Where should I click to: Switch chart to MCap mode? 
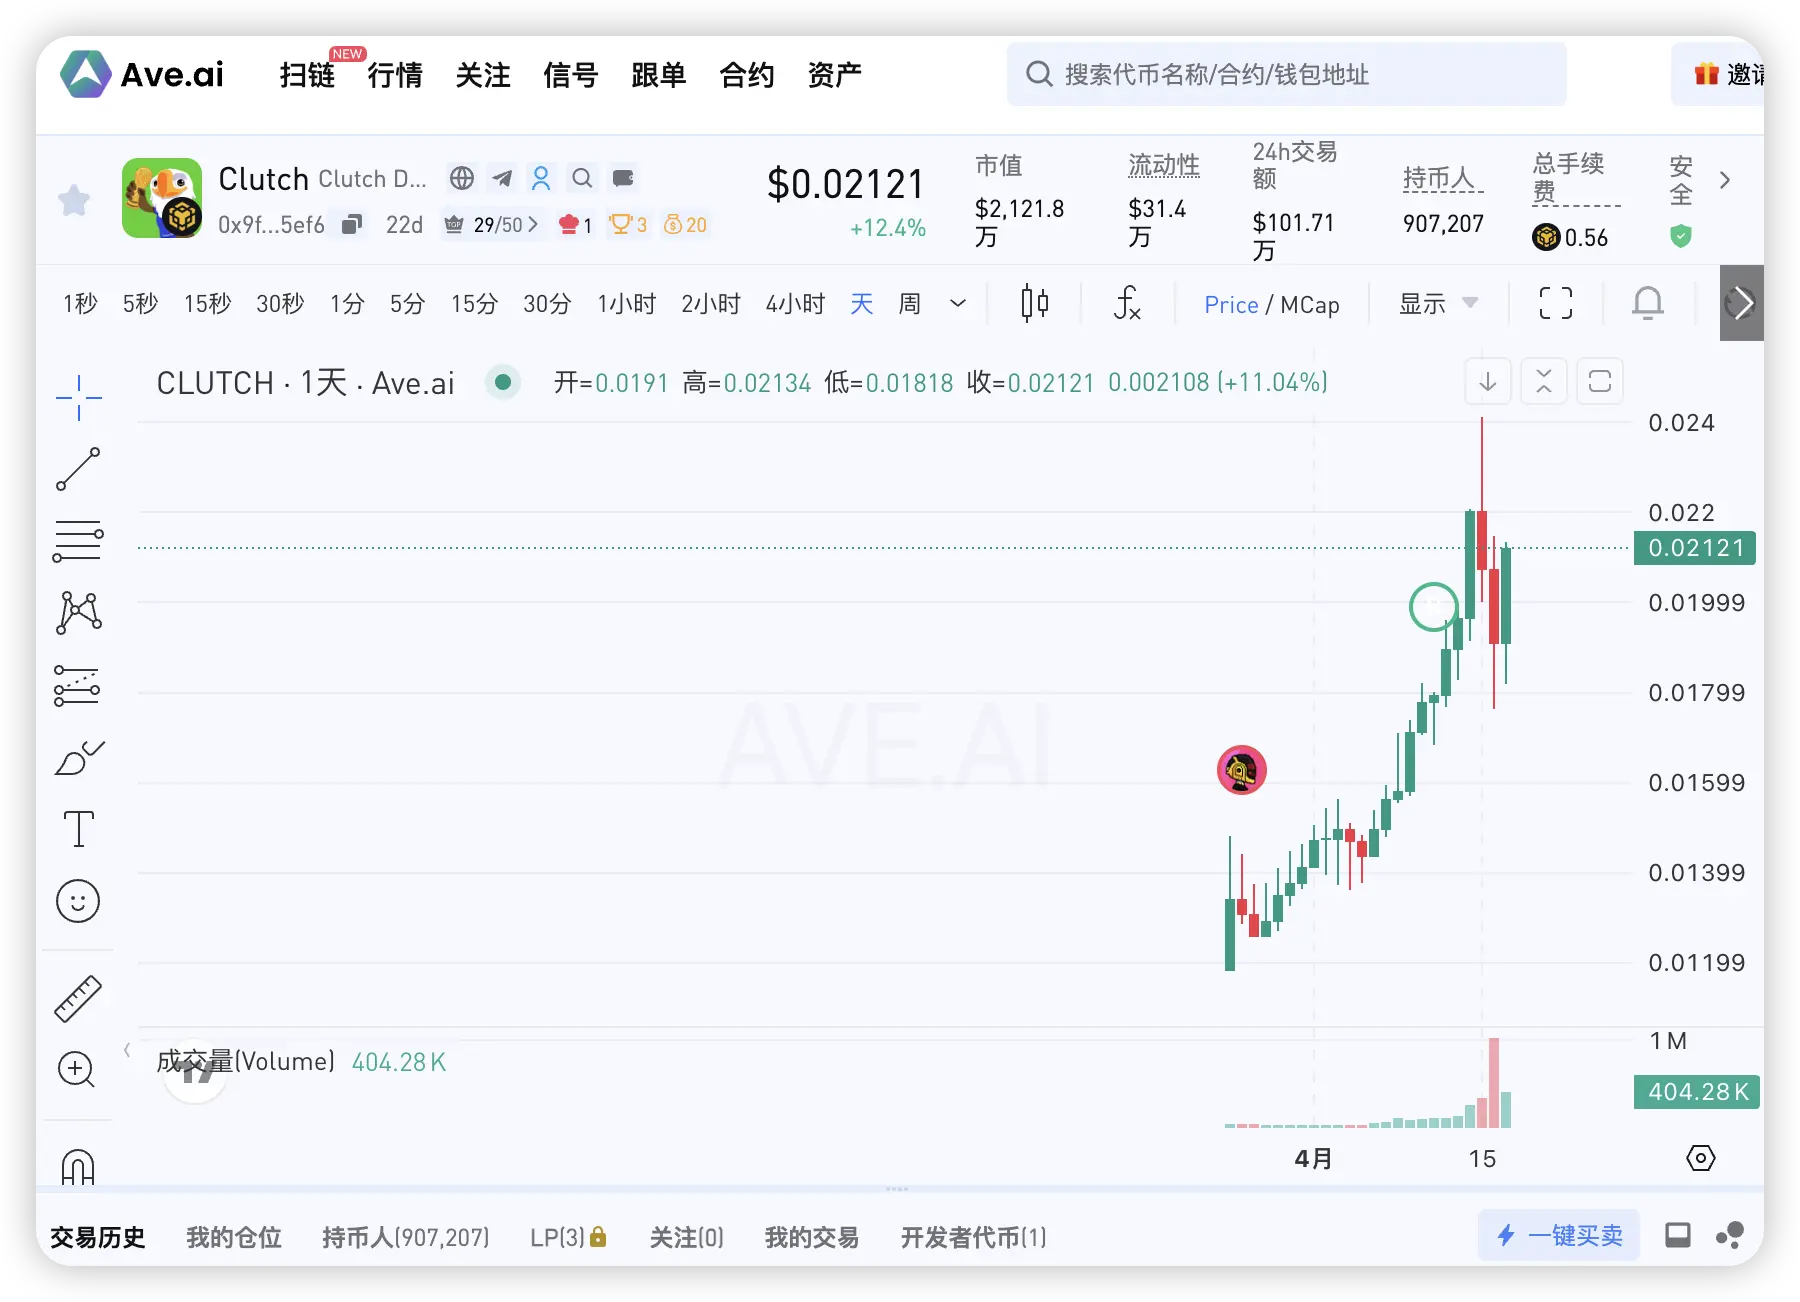(x=1310, y=305)
